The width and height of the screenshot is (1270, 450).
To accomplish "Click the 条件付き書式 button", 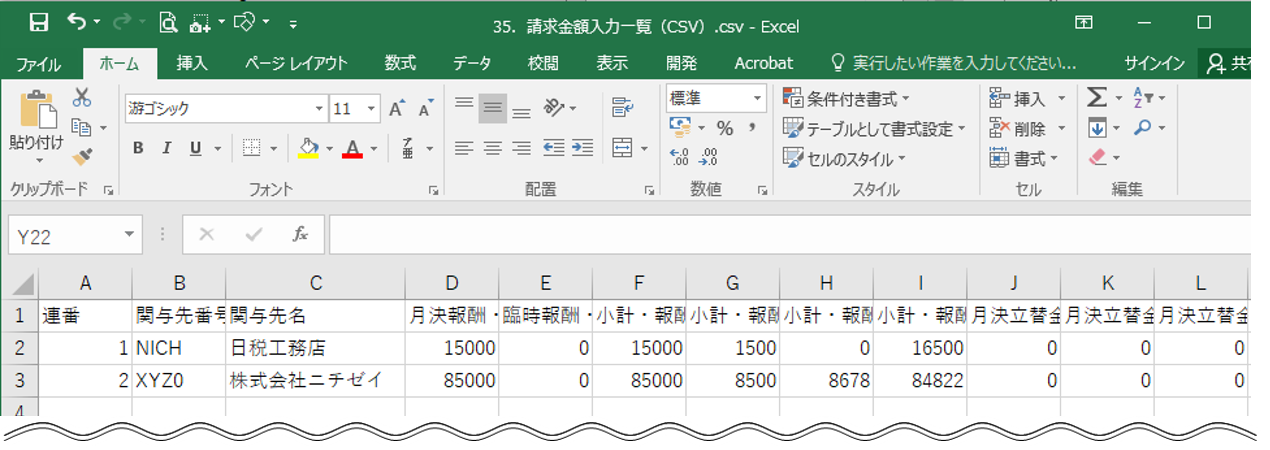I will 846,98.
